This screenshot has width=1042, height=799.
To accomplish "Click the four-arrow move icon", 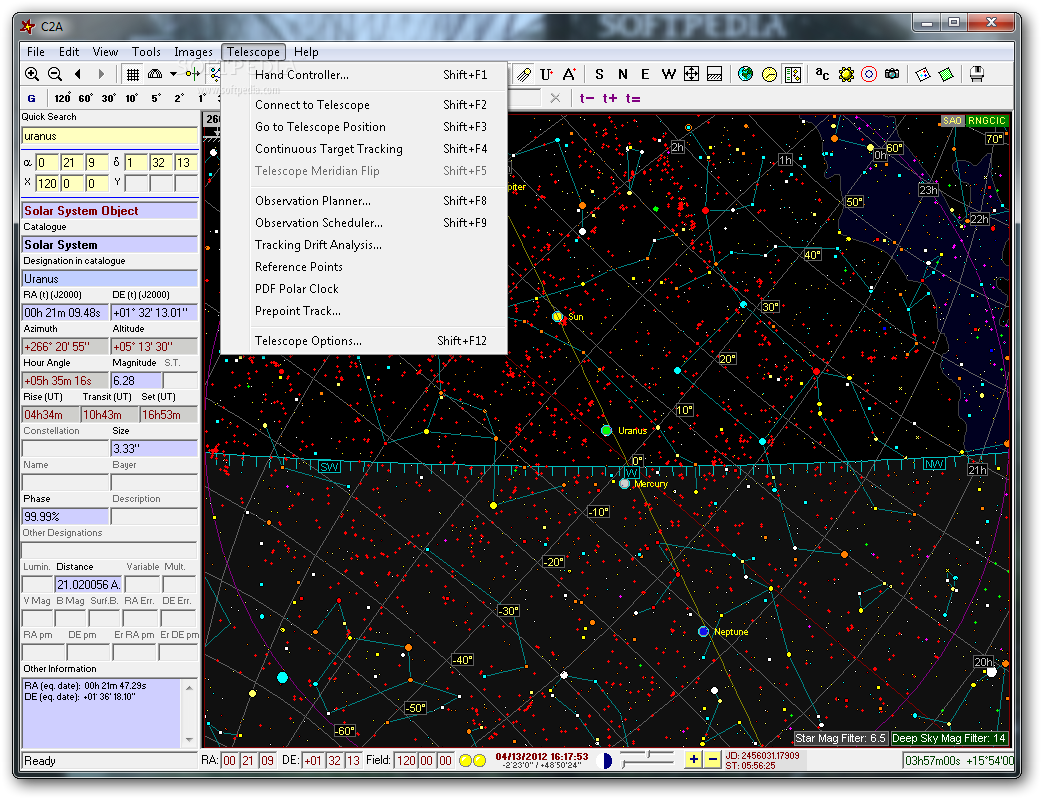I will pos(691,74).
